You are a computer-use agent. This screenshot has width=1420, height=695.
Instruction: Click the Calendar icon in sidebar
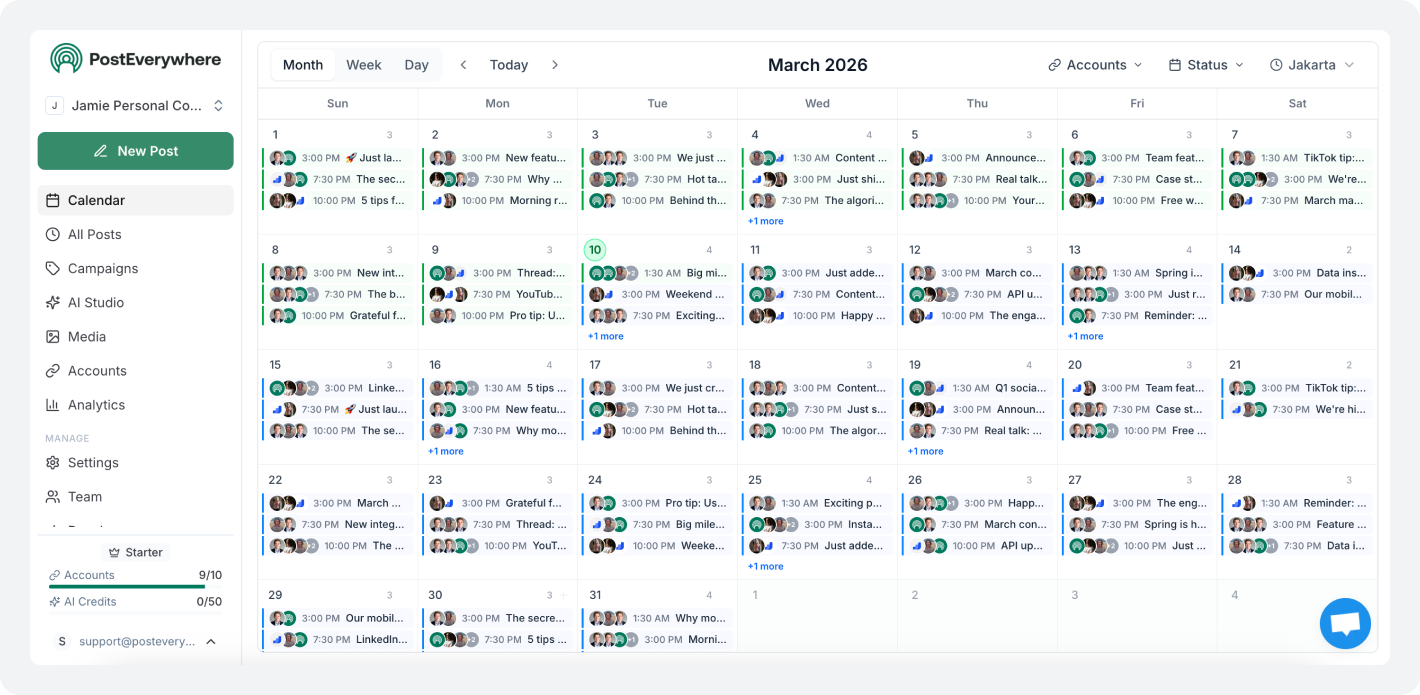pos(53,200)
